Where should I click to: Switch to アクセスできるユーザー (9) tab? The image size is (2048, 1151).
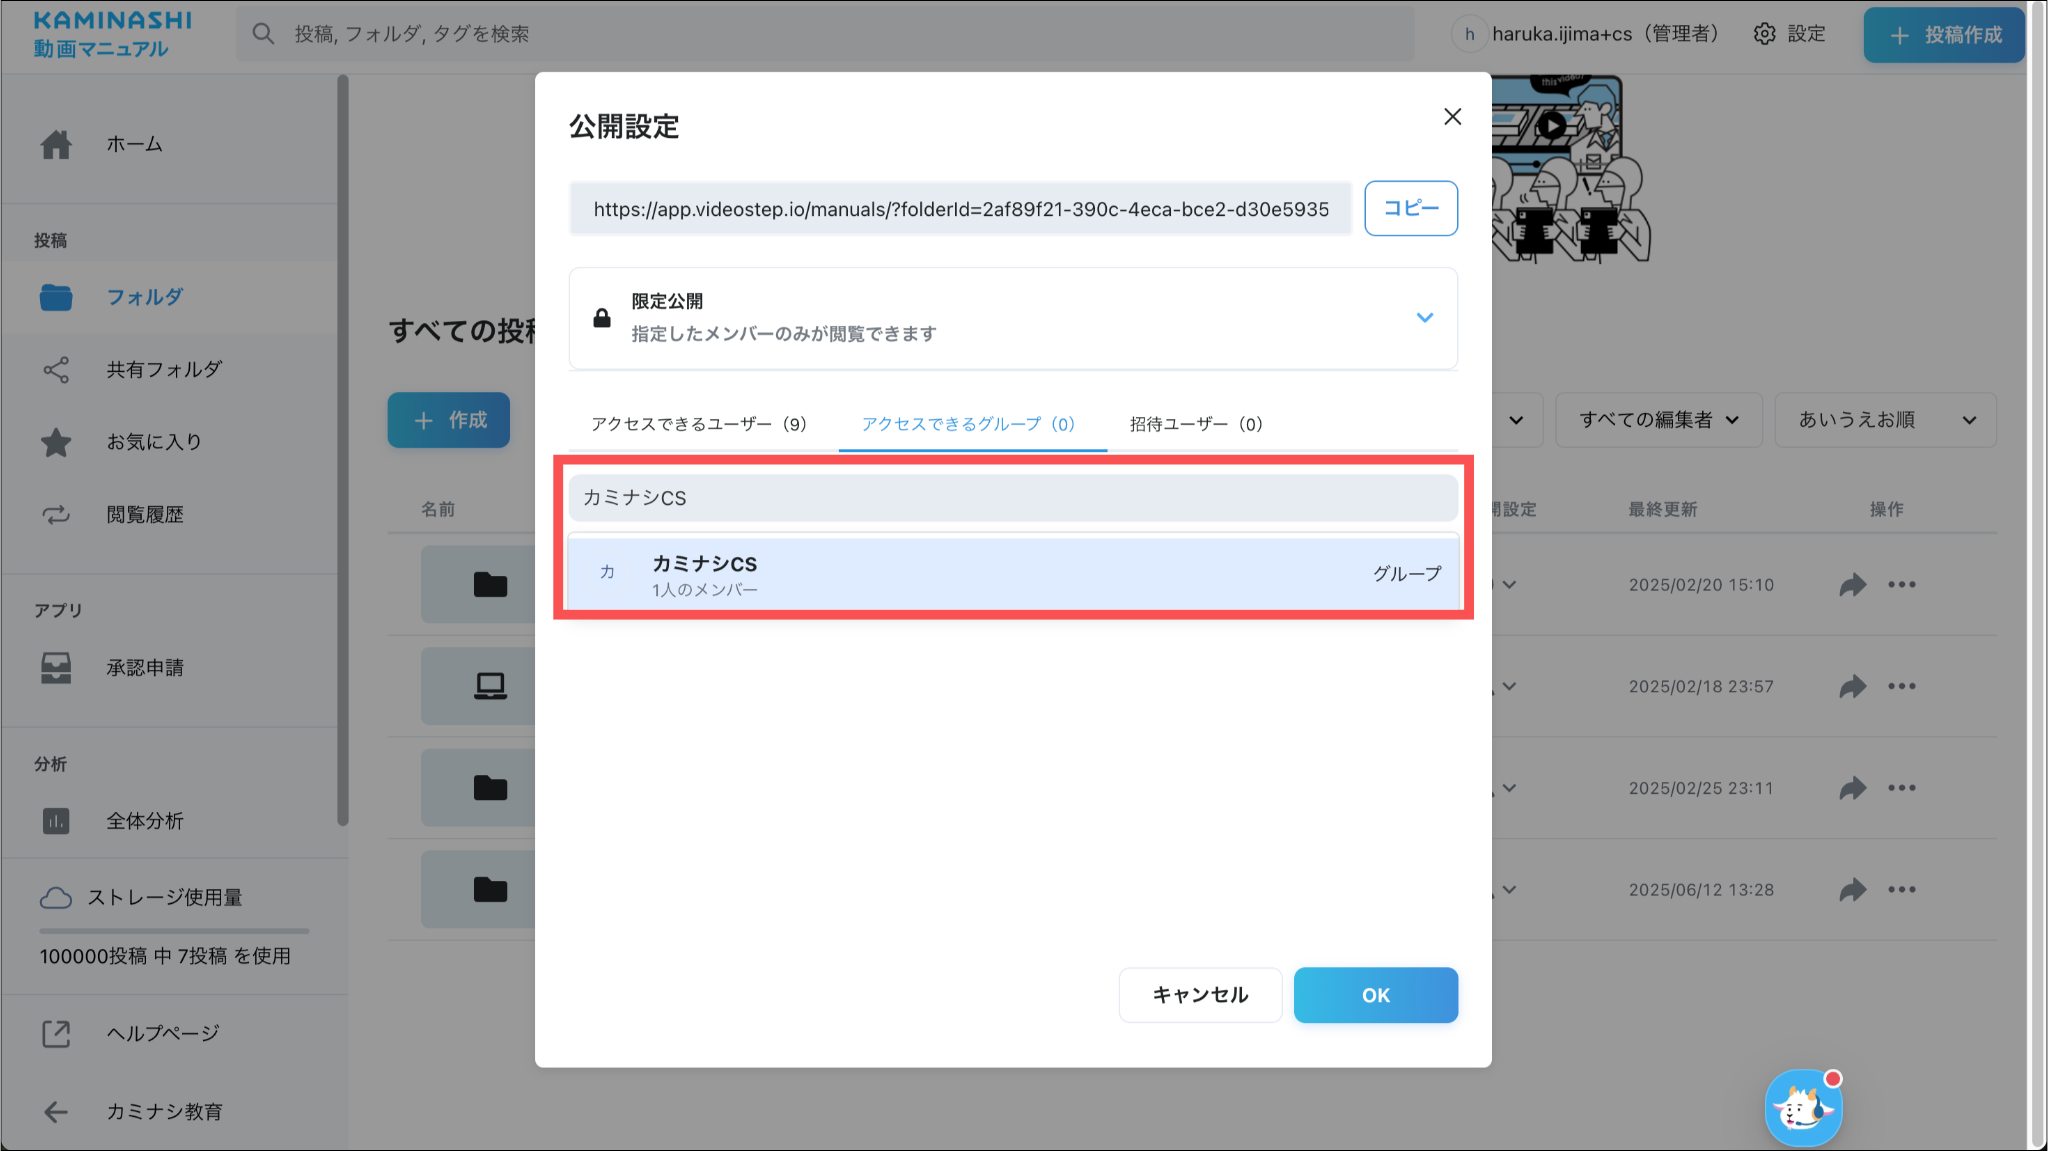698,424
